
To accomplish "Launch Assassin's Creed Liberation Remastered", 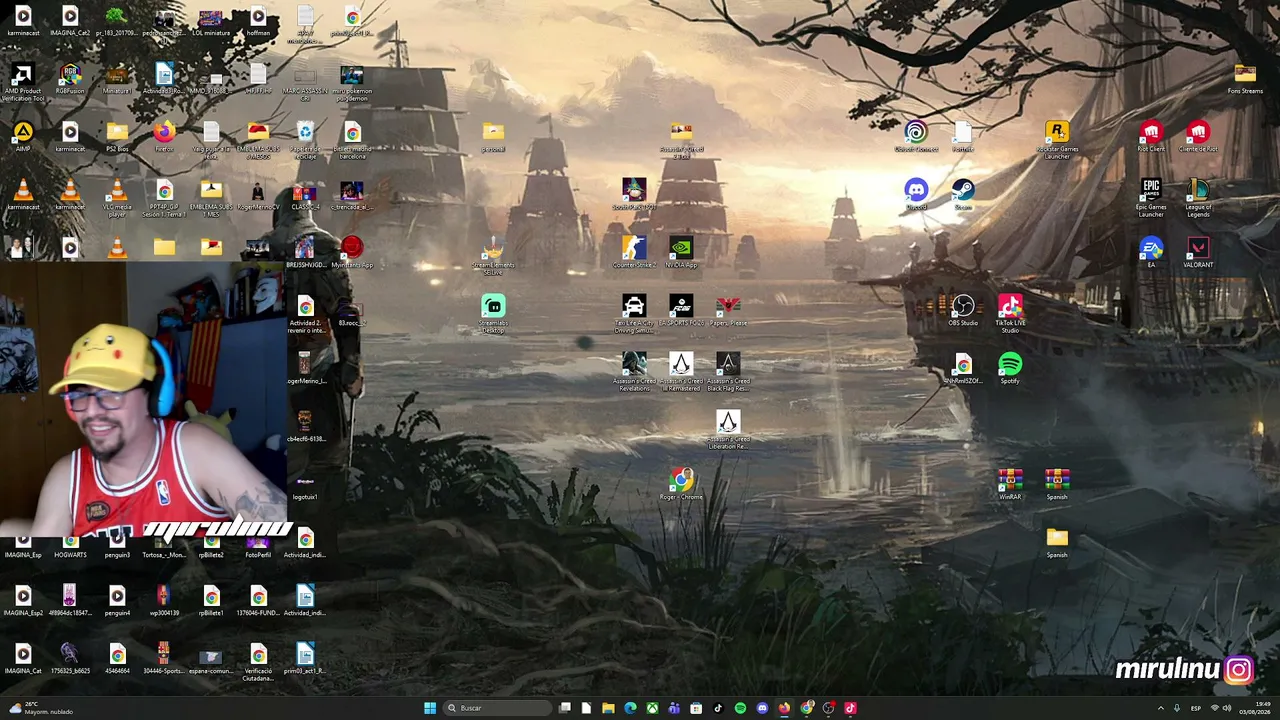I will pyautogui.click(x=728, y=431).
